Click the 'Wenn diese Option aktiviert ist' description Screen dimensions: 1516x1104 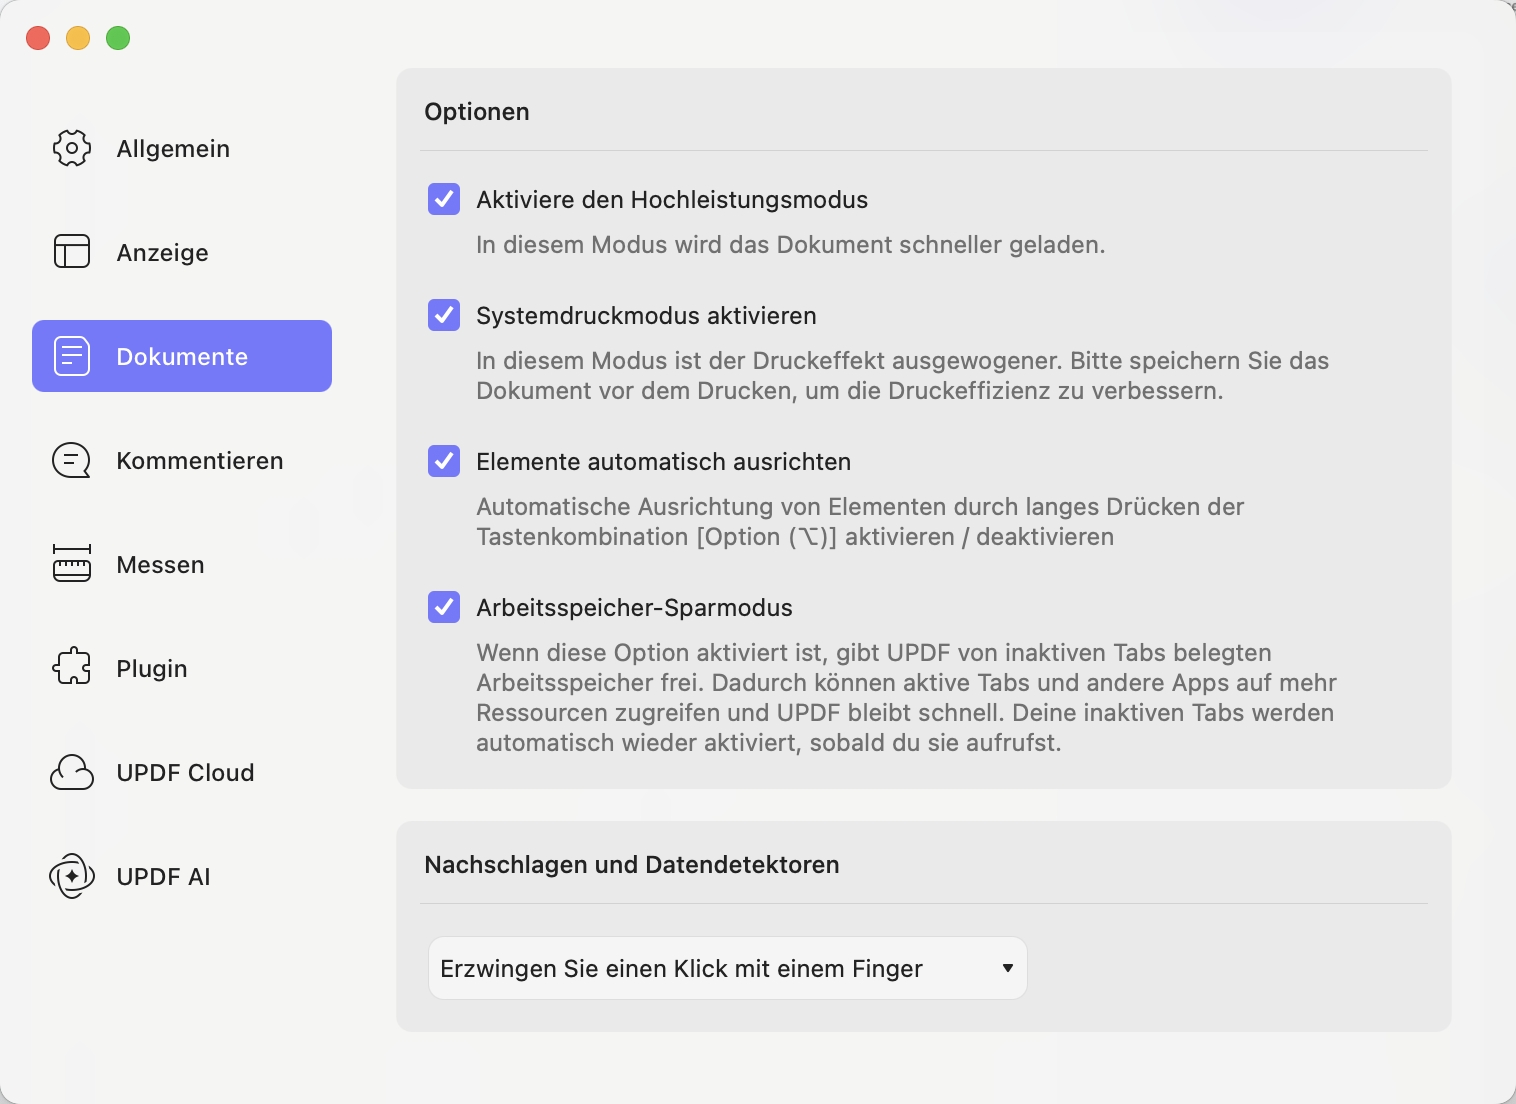click(906, 698)
